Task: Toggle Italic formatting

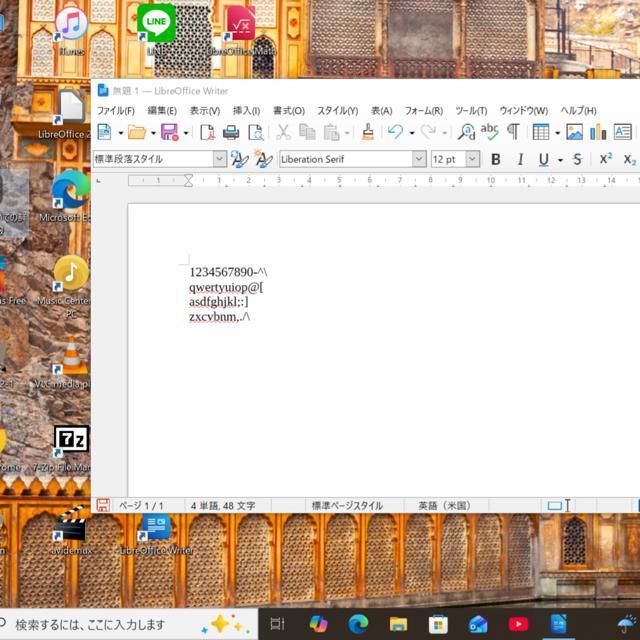Action: tap(520, 159)
